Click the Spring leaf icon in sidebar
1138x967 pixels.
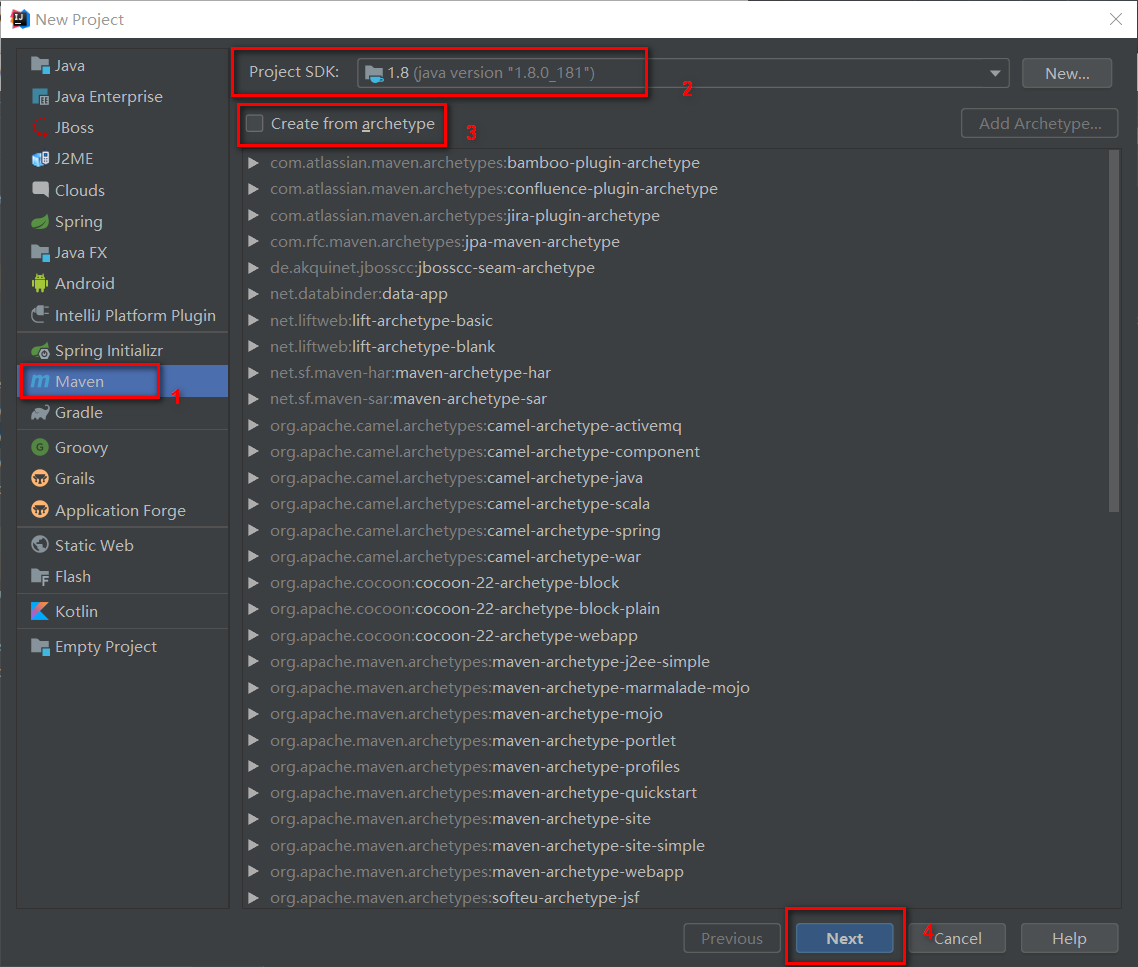pos(40,222)
